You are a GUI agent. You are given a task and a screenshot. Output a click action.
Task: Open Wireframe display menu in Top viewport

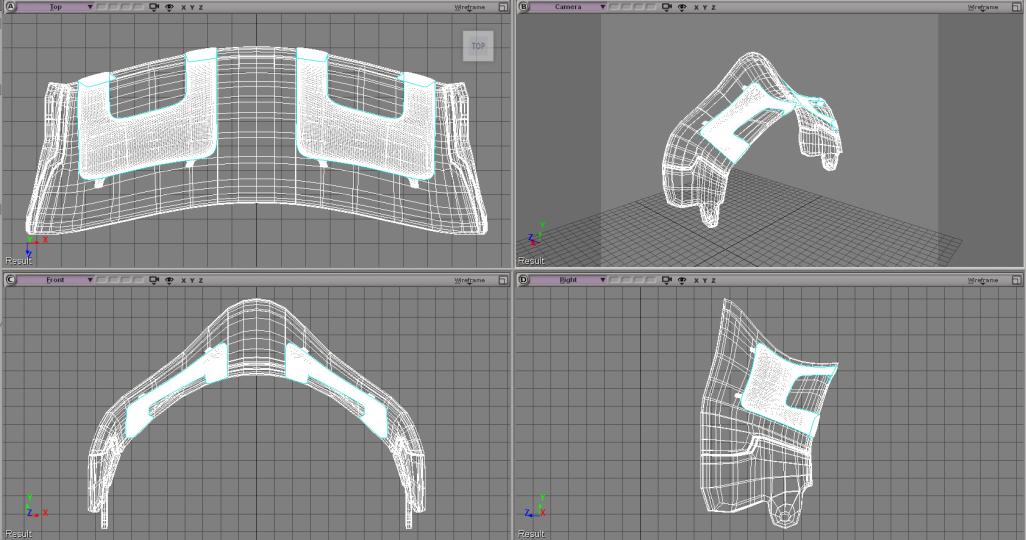pyautogui.click(x=469, y=7)
